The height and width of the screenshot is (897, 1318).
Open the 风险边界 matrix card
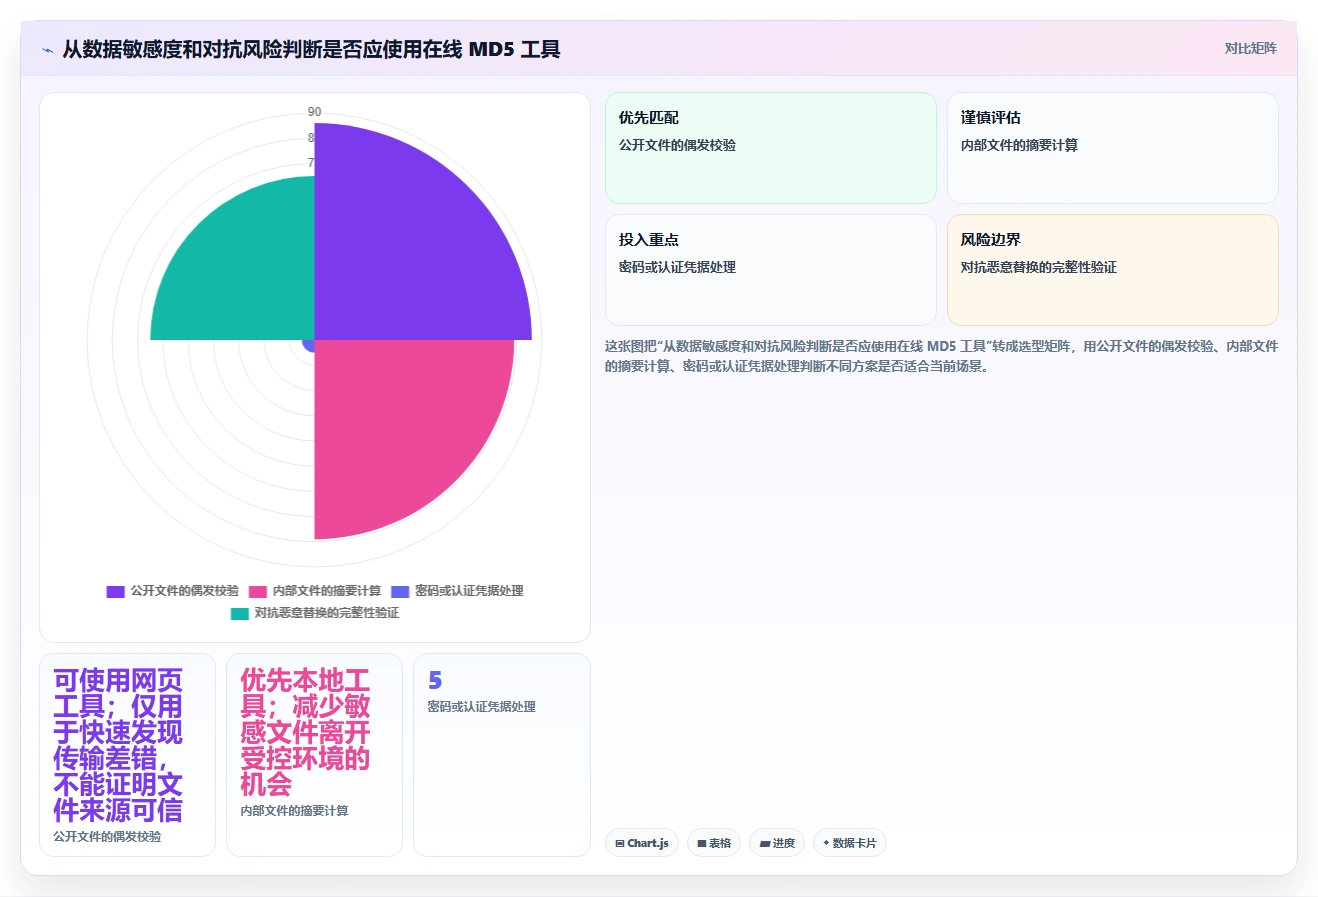click(1113, 270)
